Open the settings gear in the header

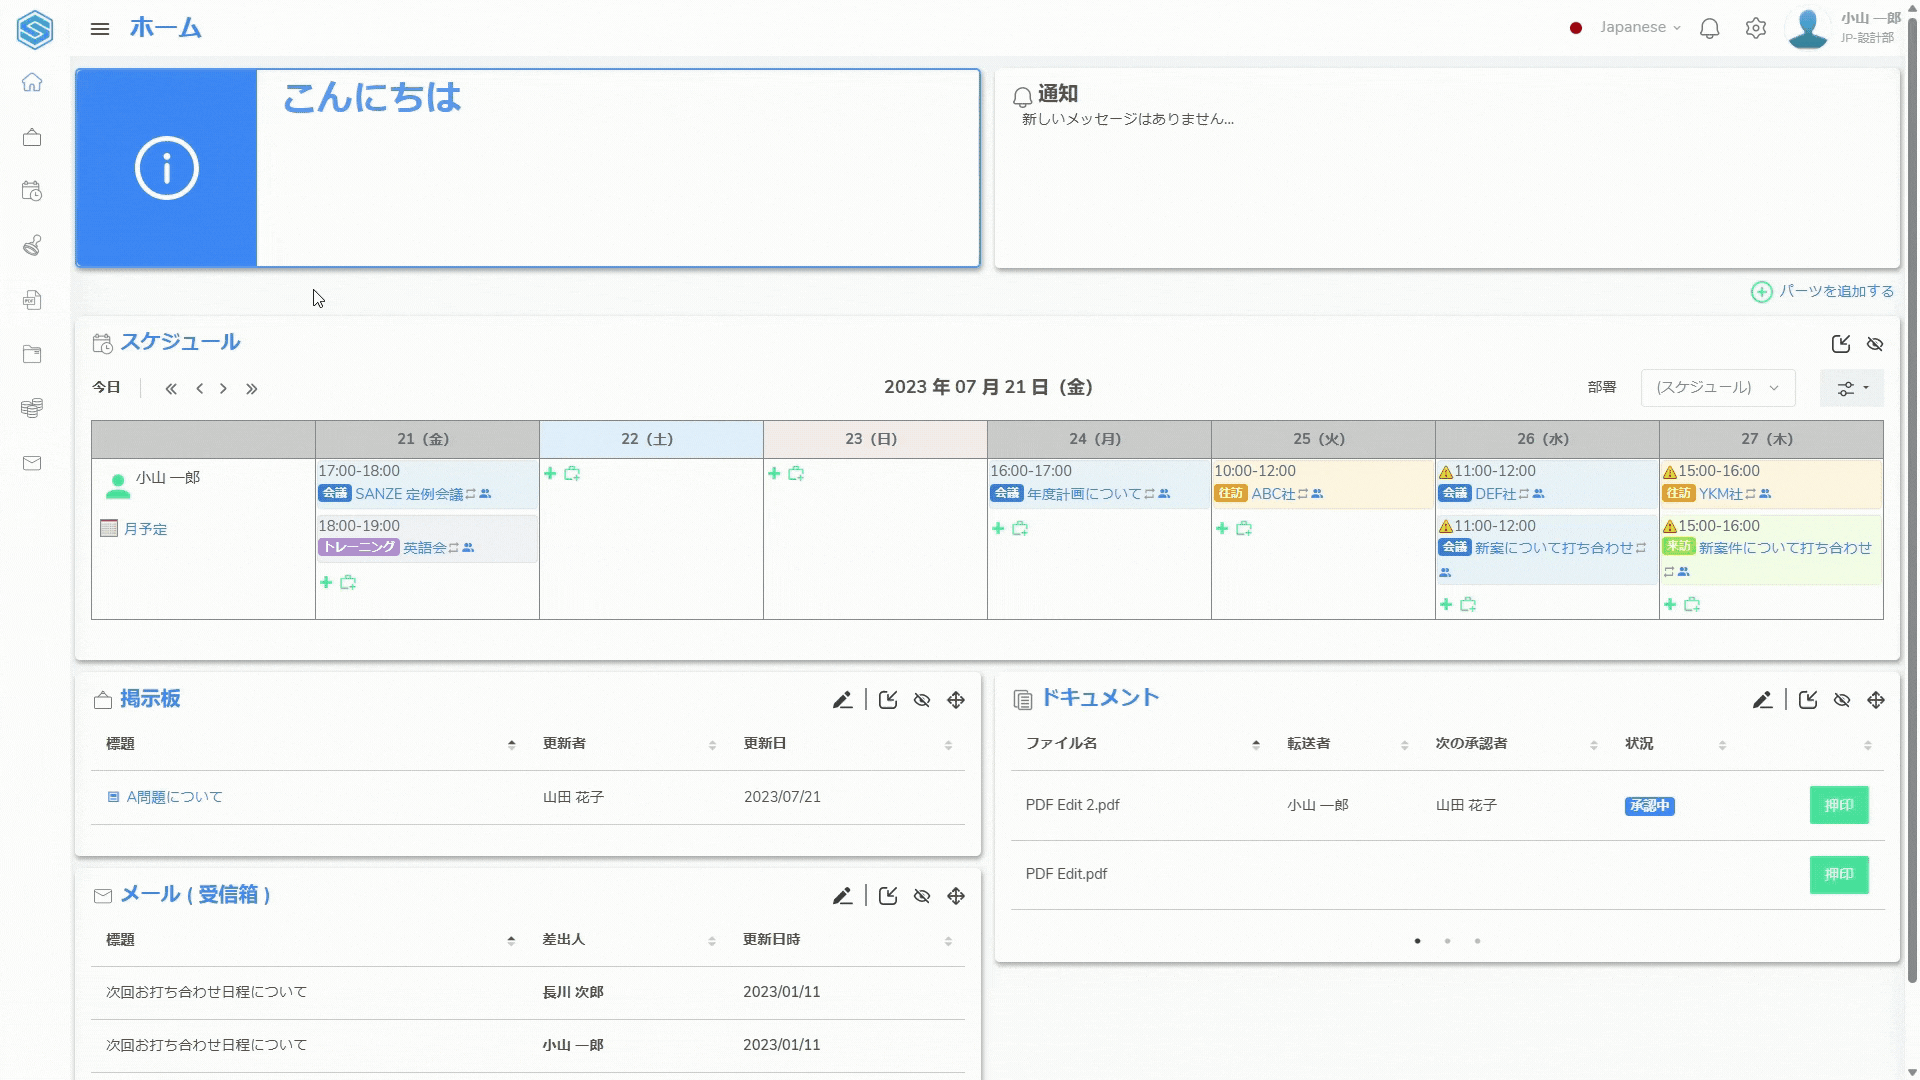tap(1756, 28)
